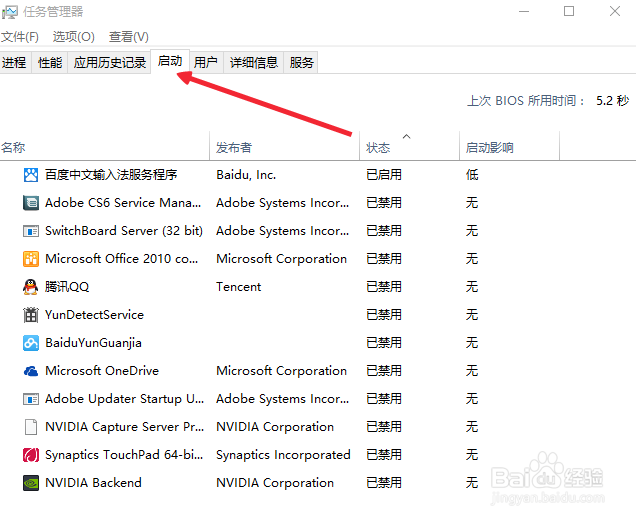This screenshot has width=640, height=520.
Task: Click NVIDIA Corporation publisher in Backend row
Action: coord(275,483)
